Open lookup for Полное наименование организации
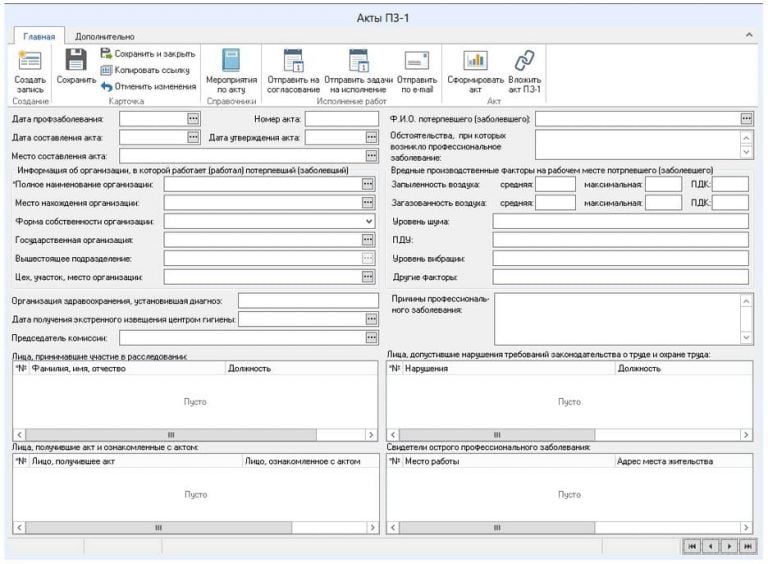768x564 pixels. (368, 184)
